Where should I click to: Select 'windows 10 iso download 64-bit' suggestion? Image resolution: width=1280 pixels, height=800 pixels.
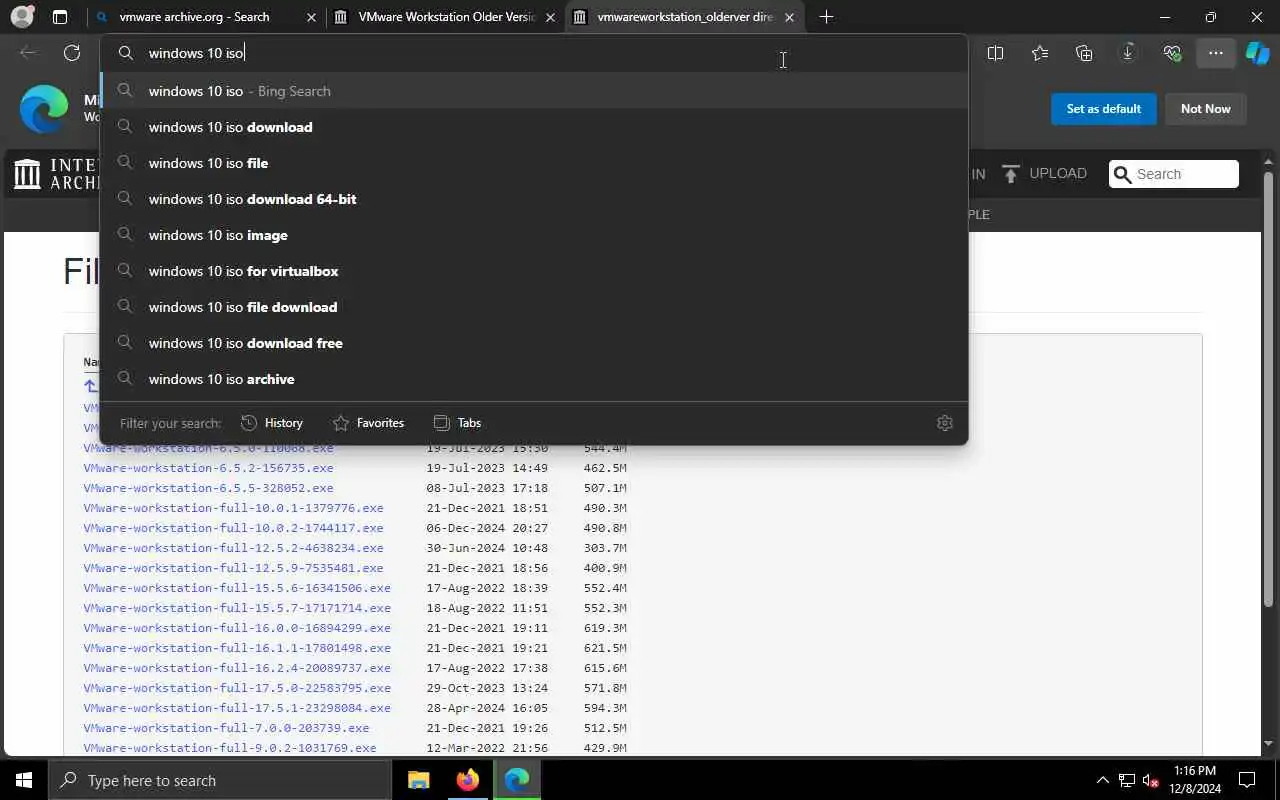534,199
